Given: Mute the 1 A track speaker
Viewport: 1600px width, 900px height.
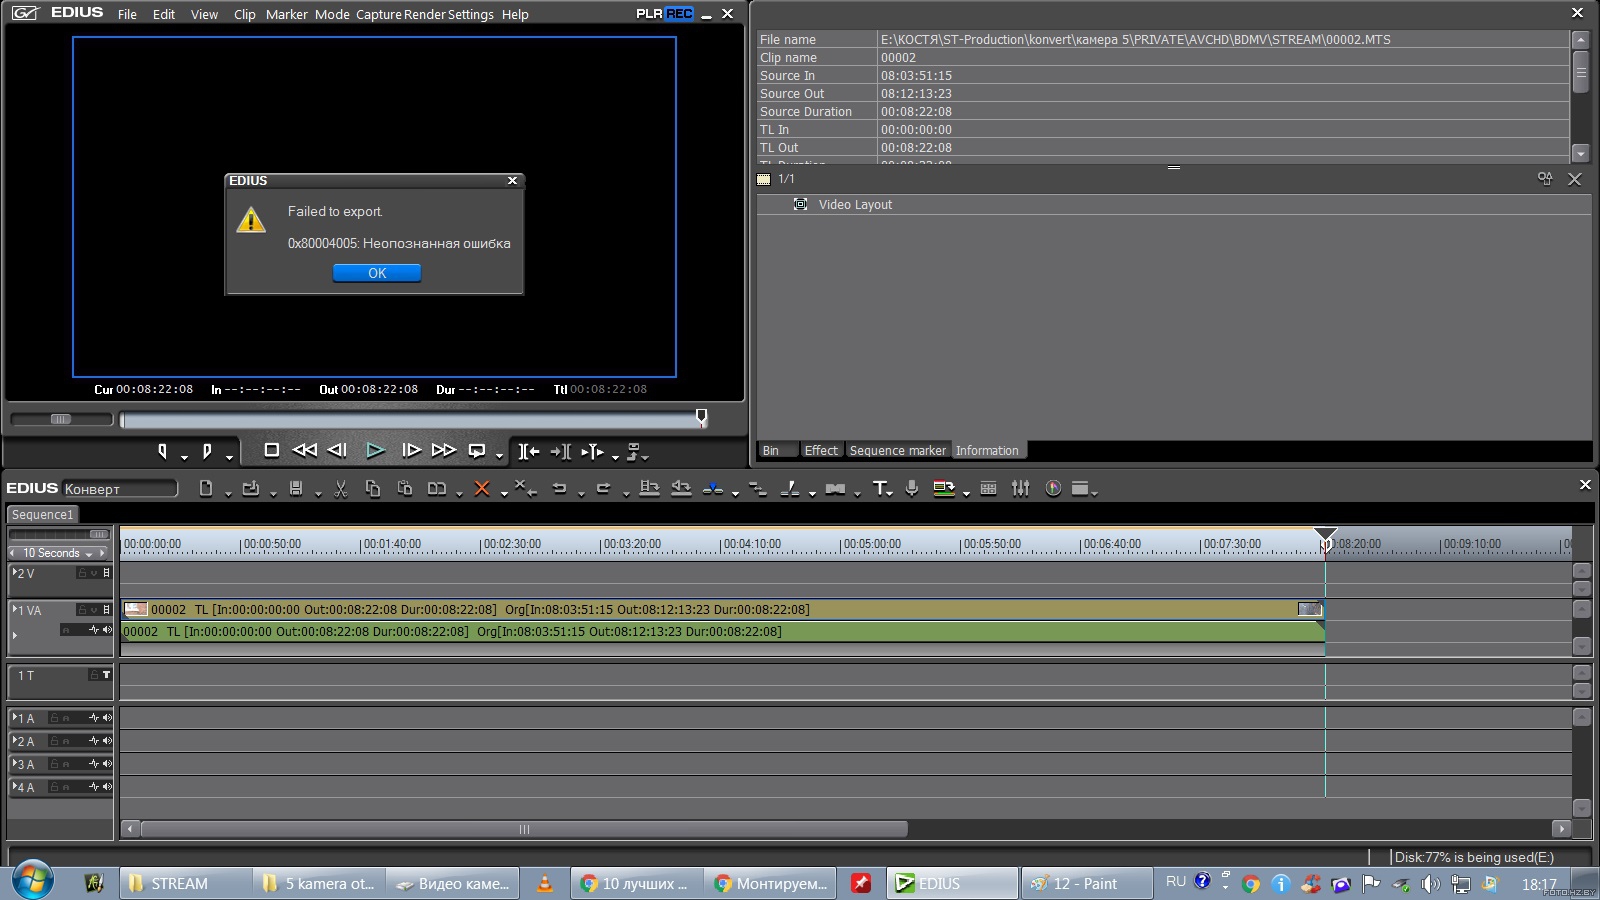Looking at the screenshot, I should [x=107, y=718].
